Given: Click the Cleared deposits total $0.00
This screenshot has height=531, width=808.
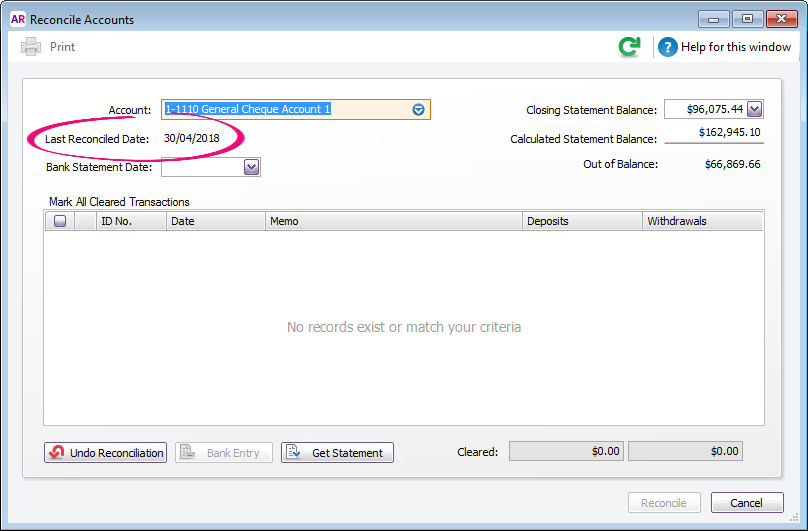Looking at the screenshot, I should pos(567,451).
